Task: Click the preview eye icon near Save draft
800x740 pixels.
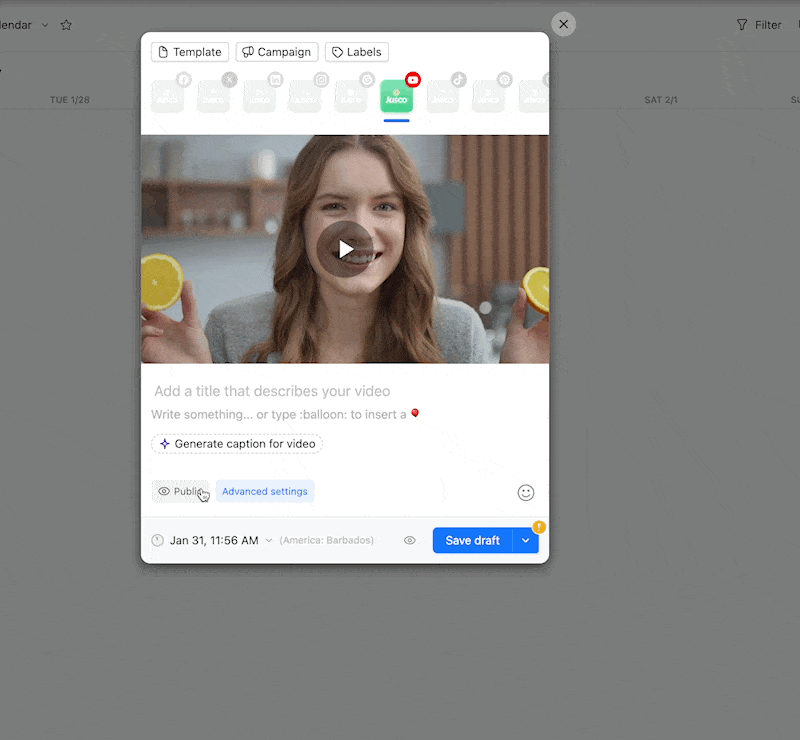Action: coord(410,540)
